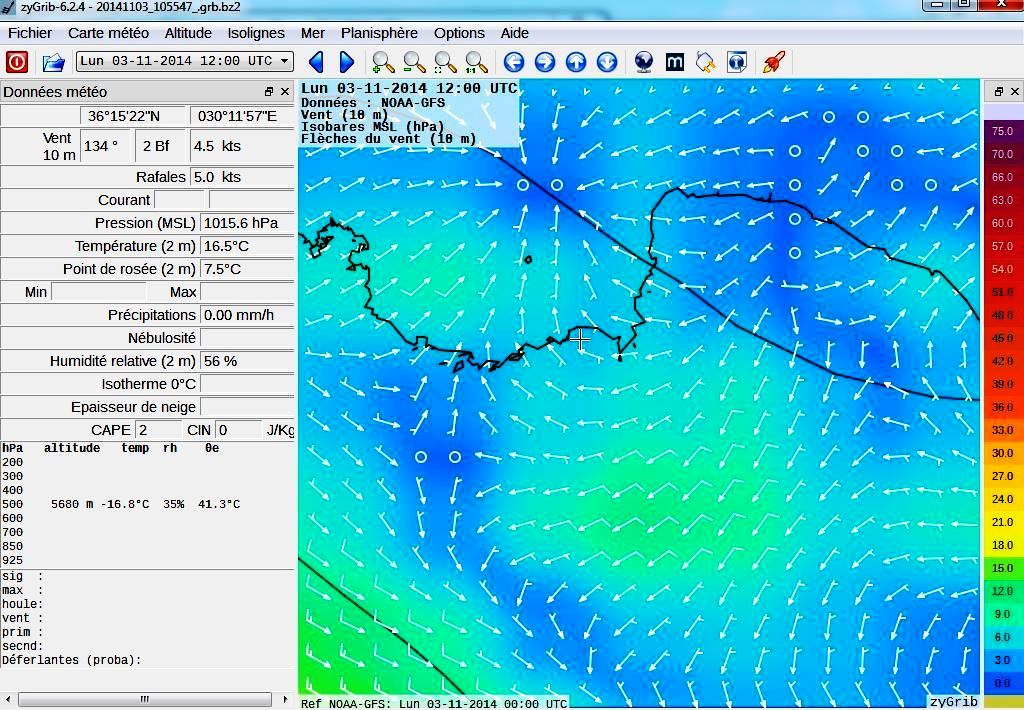The height and width of the screenshot is (710, 1024).
Task: Click the longitude field 030°11'57"E
Action: tap(242, 116)
